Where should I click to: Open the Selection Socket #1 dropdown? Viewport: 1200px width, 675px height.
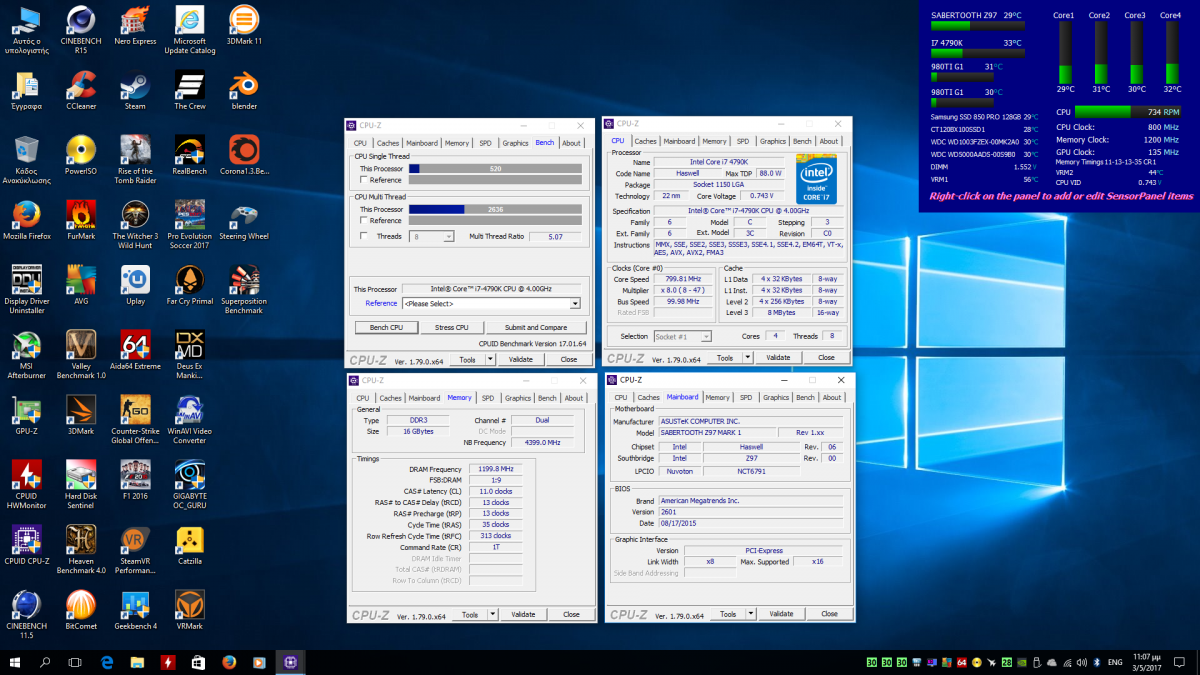click(683, 336)
